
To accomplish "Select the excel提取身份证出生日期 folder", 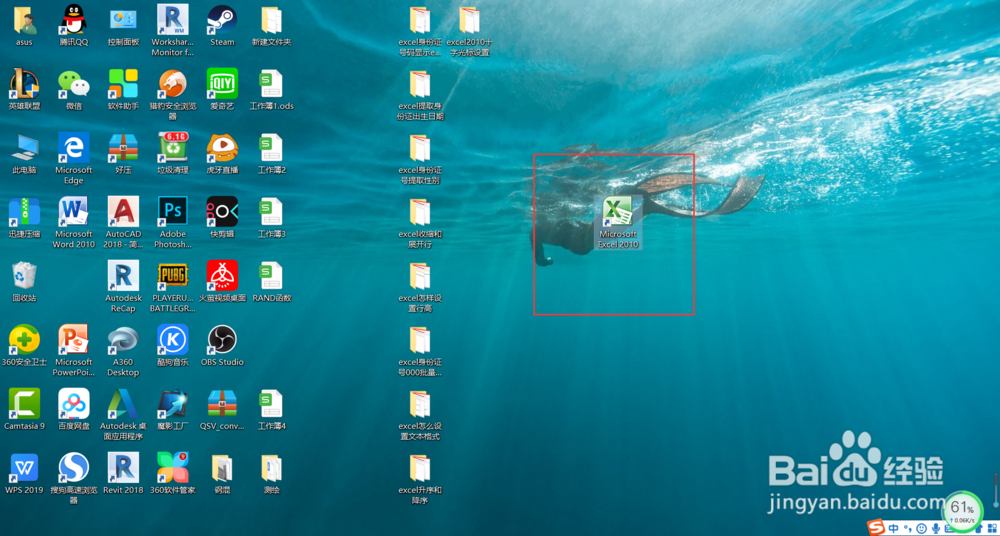I will (420, 94).
